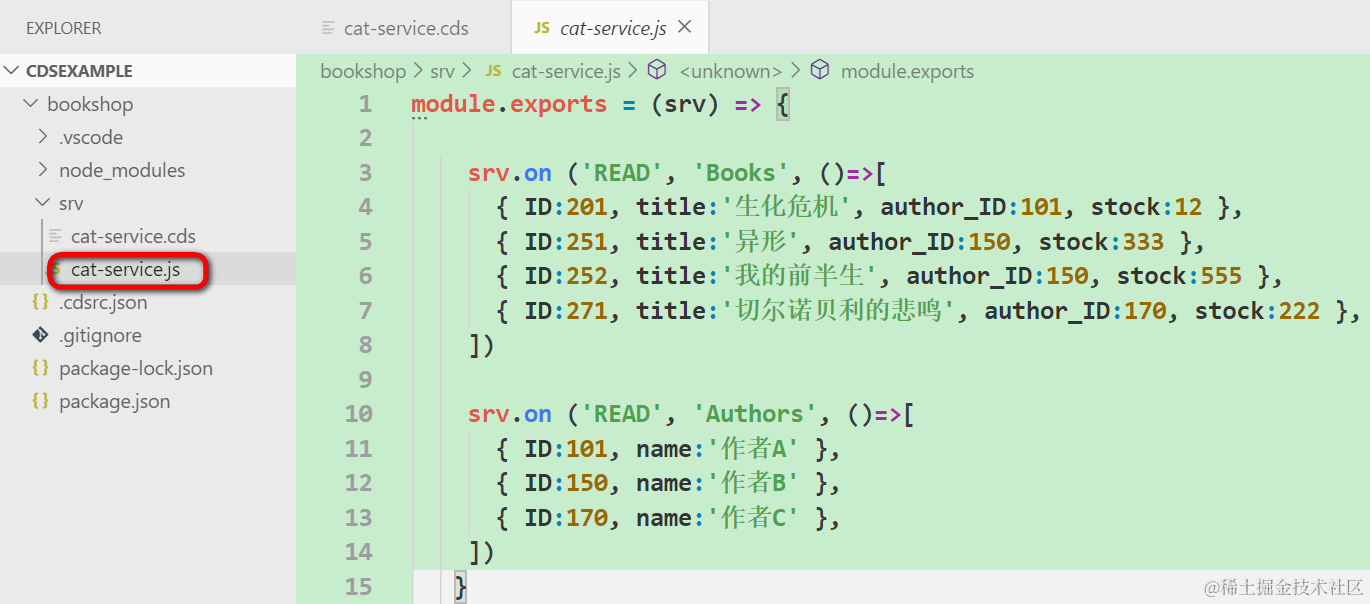Close the cat-service.js editor tab
Image resolution: width=1370 pixels, height=604 pixels.
[685, 27]
